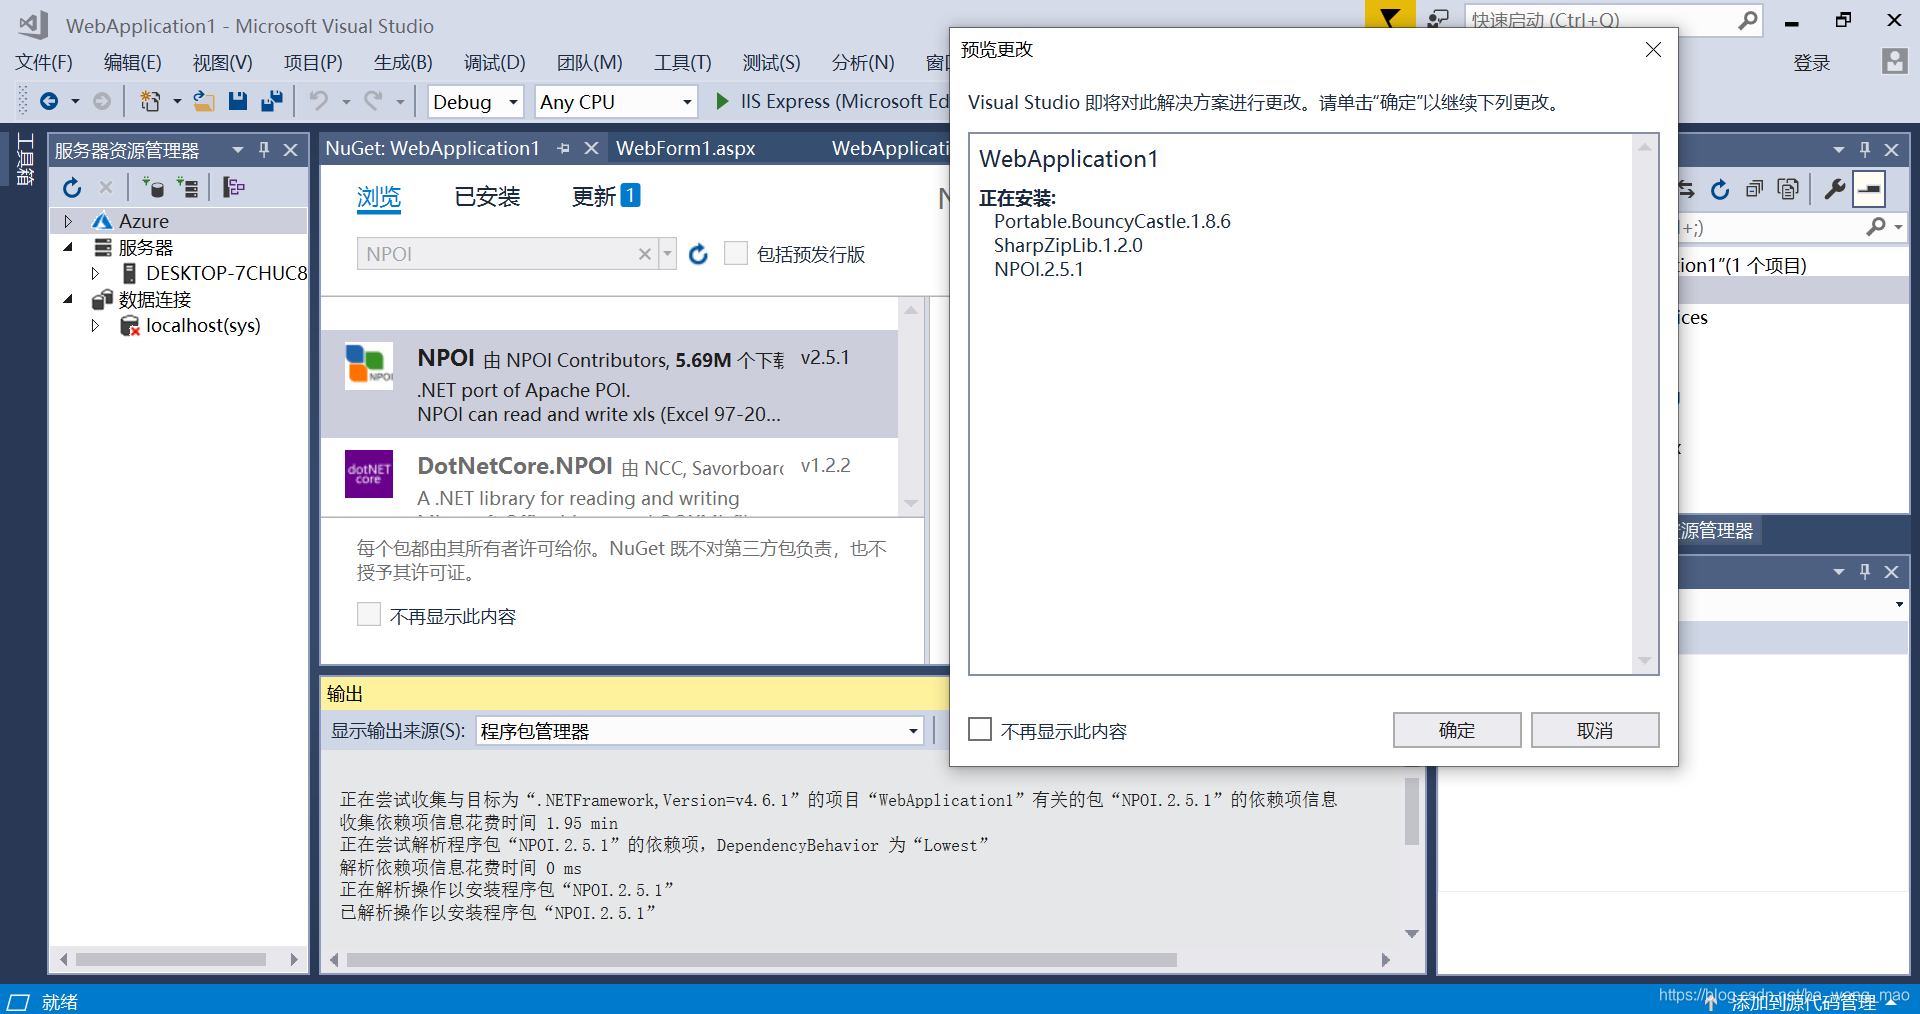This screenshot has width=1920, height=1014.
Task: Open the 编辑(E) menu
Action: click(133, 62)
